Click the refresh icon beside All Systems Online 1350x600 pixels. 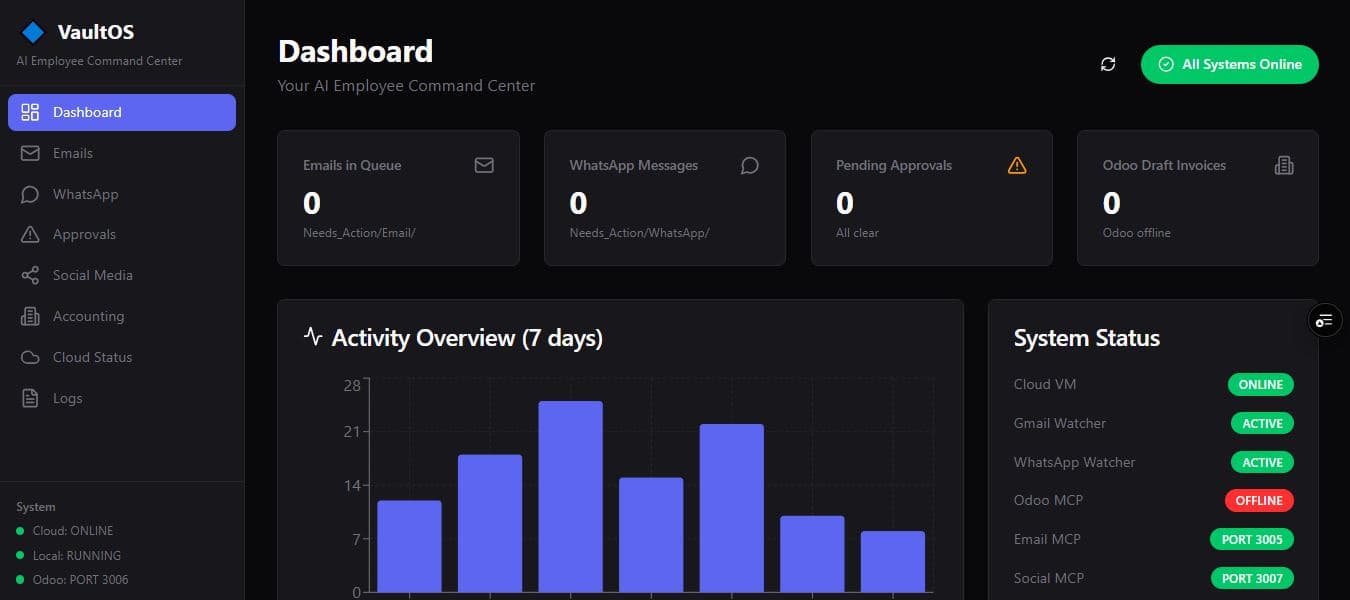coord(1108,64)
